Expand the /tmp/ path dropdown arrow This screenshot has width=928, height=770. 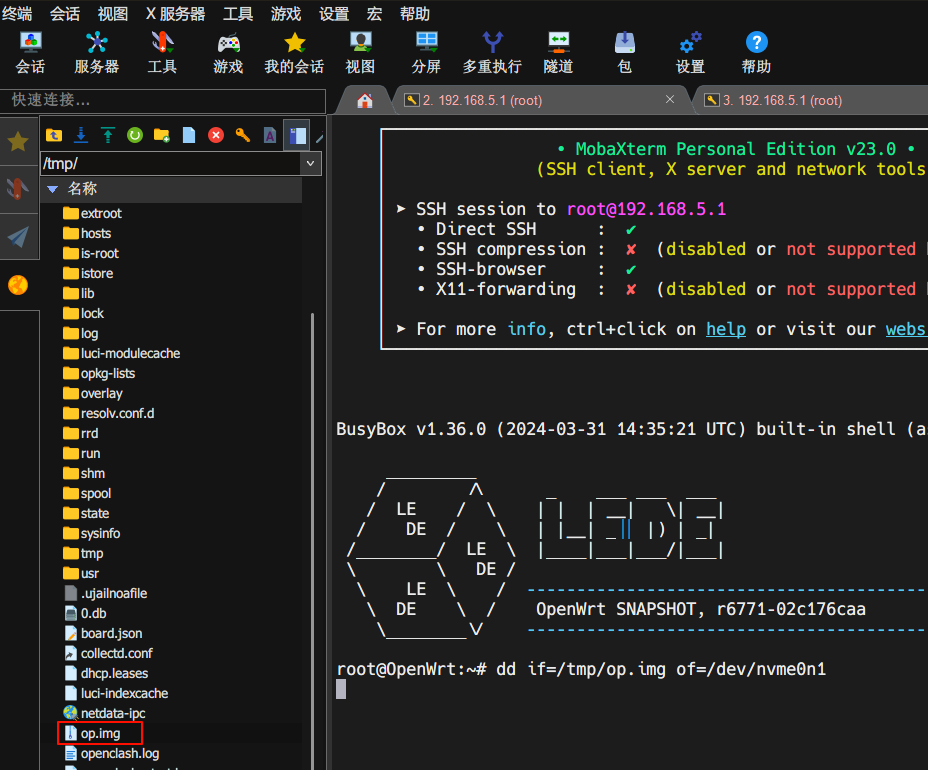[311, 163]
